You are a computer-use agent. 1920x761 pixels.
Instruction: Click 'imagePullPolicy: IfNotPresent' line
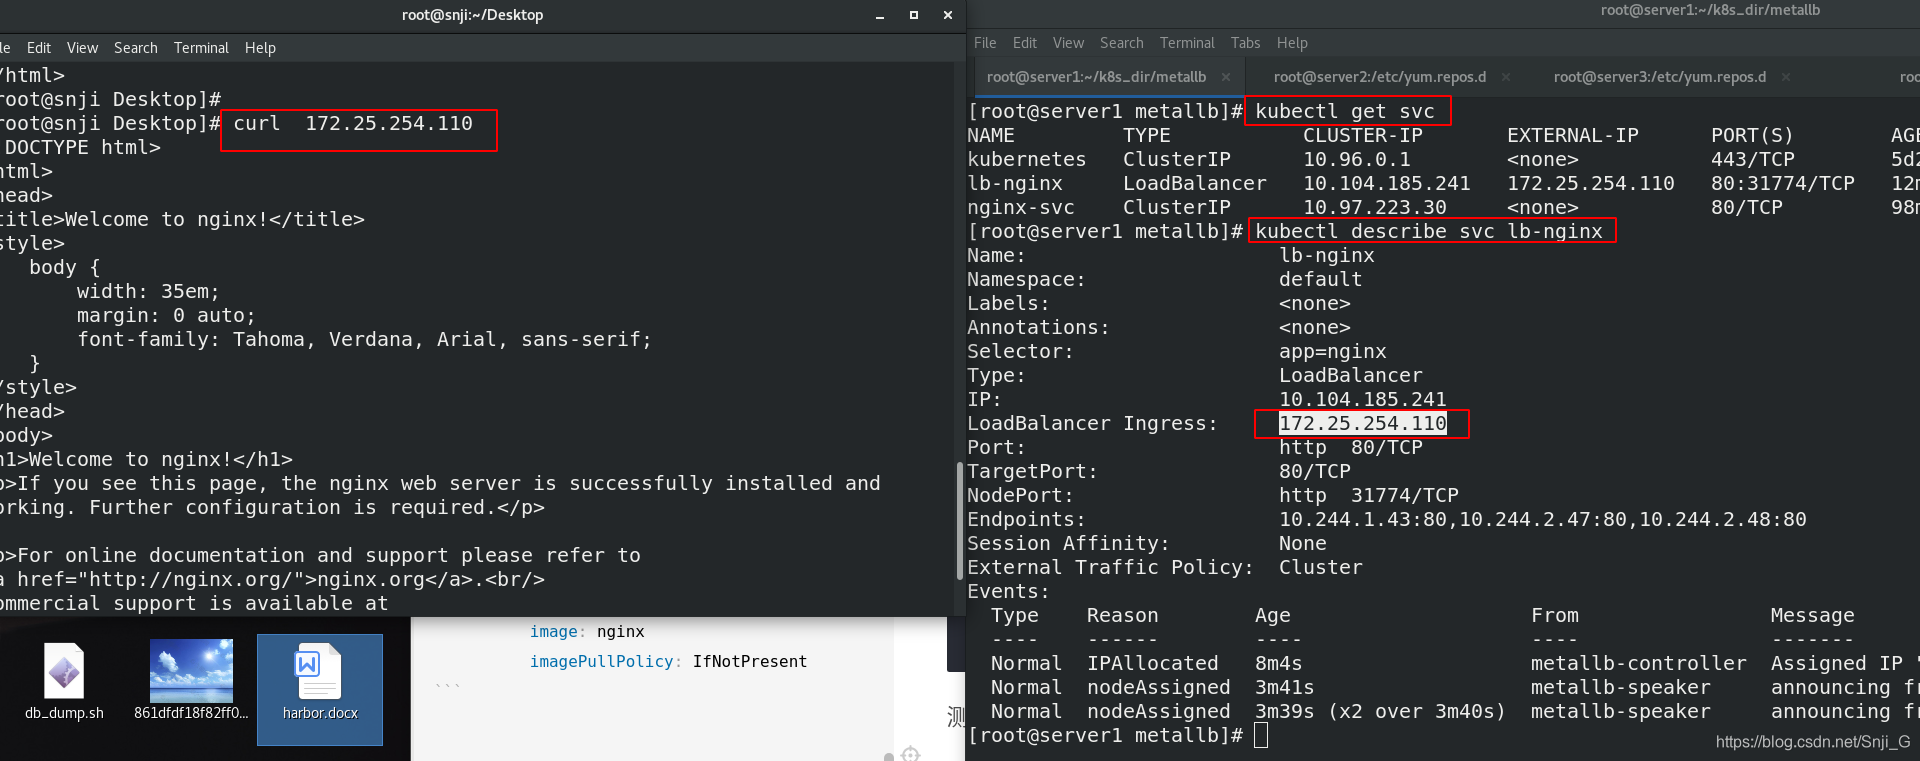(x=668, y=662)
